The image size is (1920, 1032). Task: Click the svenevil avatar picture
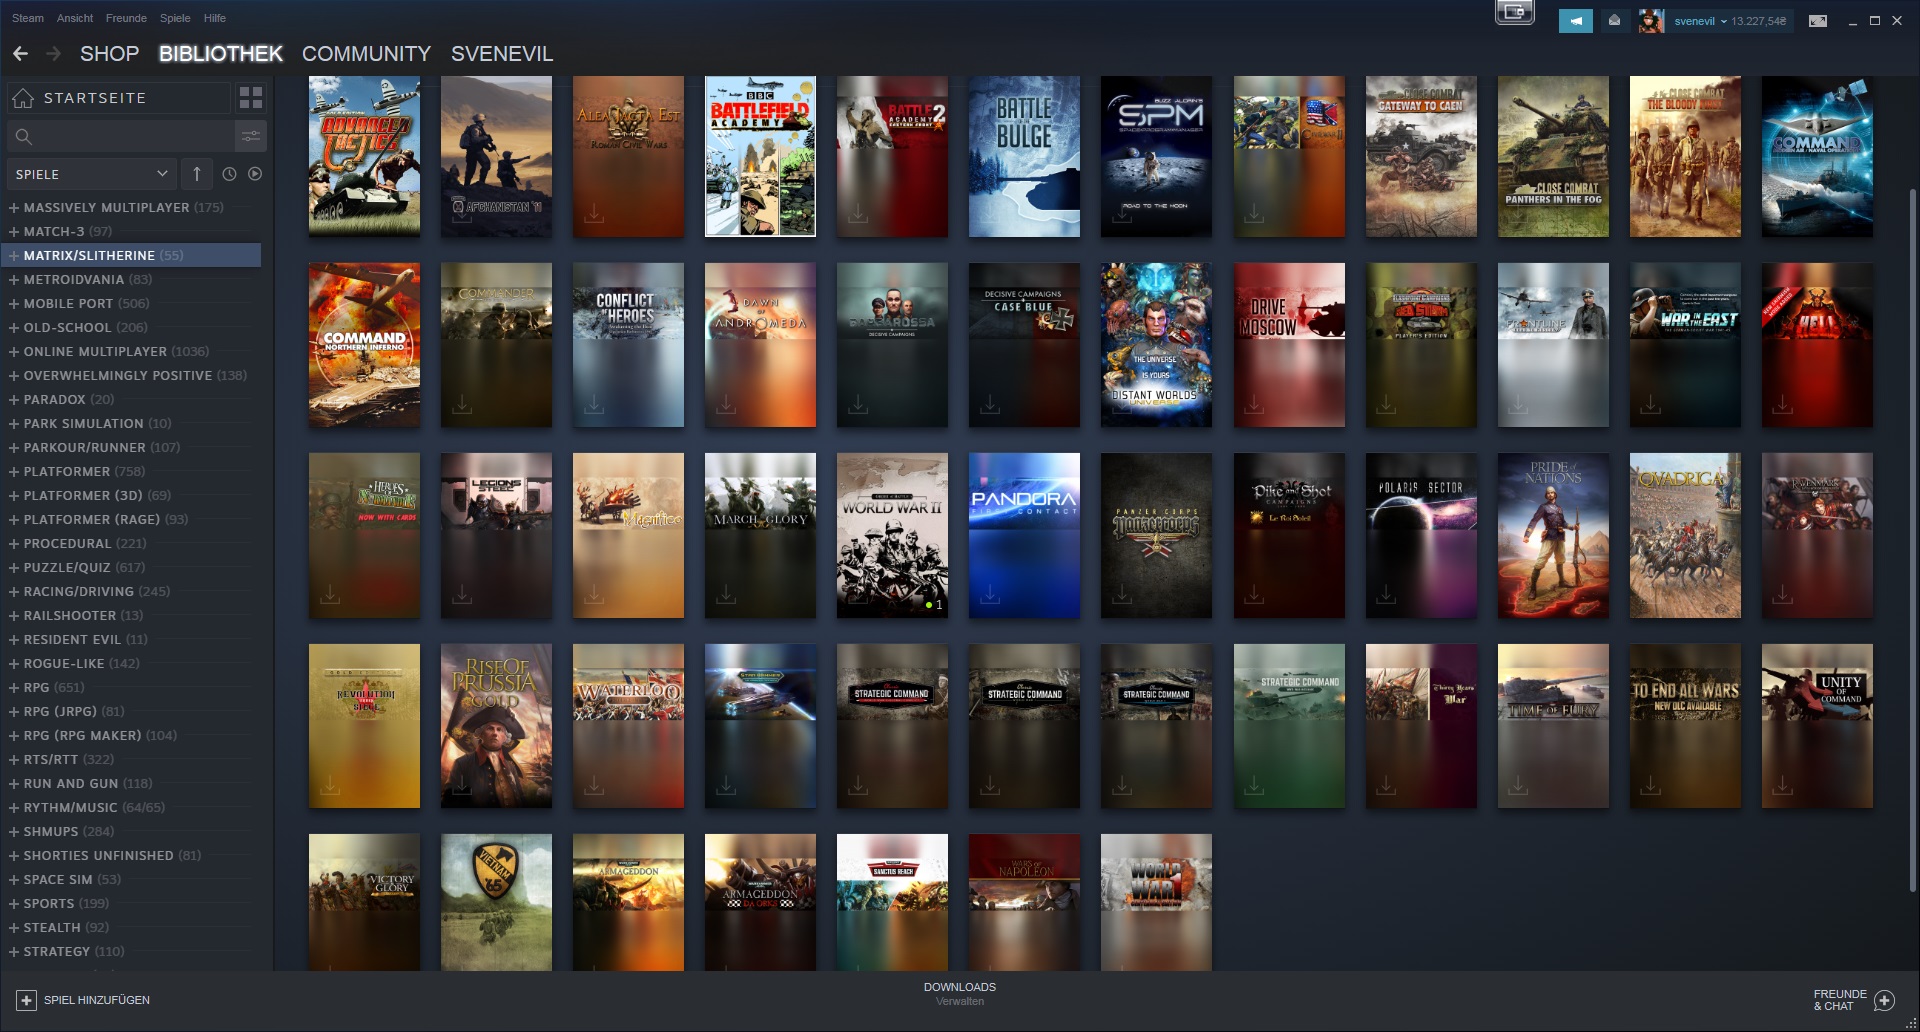[1651, 21]
